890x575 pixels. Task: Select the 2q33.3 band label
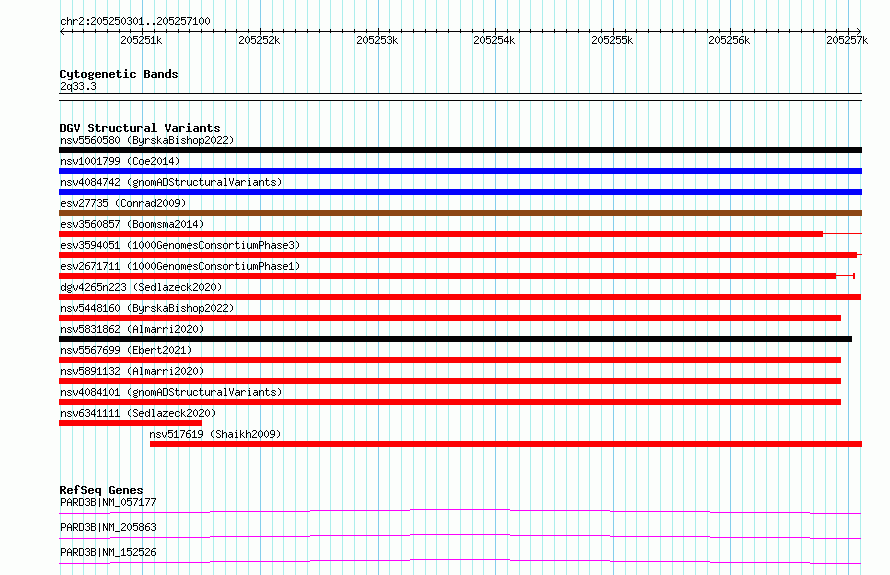pyautogui.click(x=78, y=86)
